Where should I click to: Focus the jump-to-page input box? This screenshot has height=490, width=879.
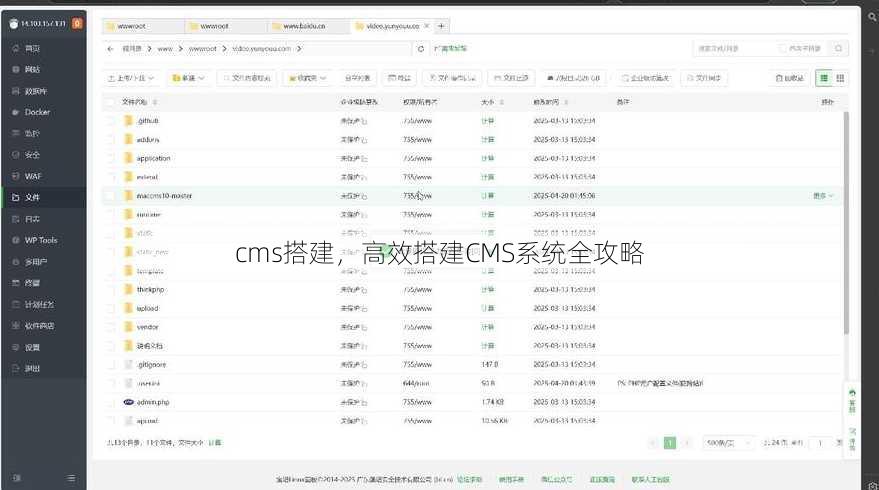pos(820,443)
